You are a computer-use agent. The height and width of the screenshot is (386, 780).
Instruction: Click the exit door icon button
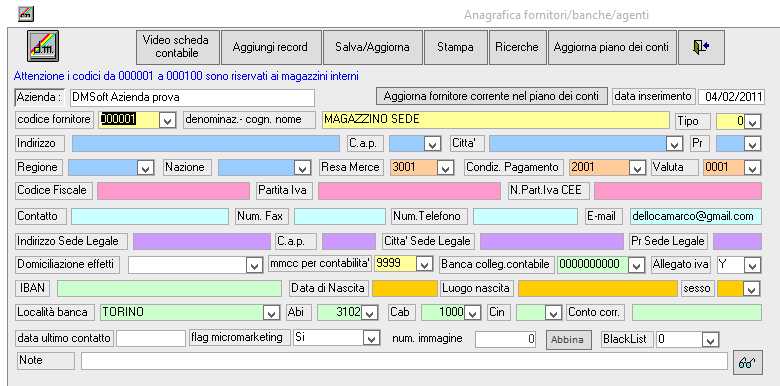coord(701,47)
